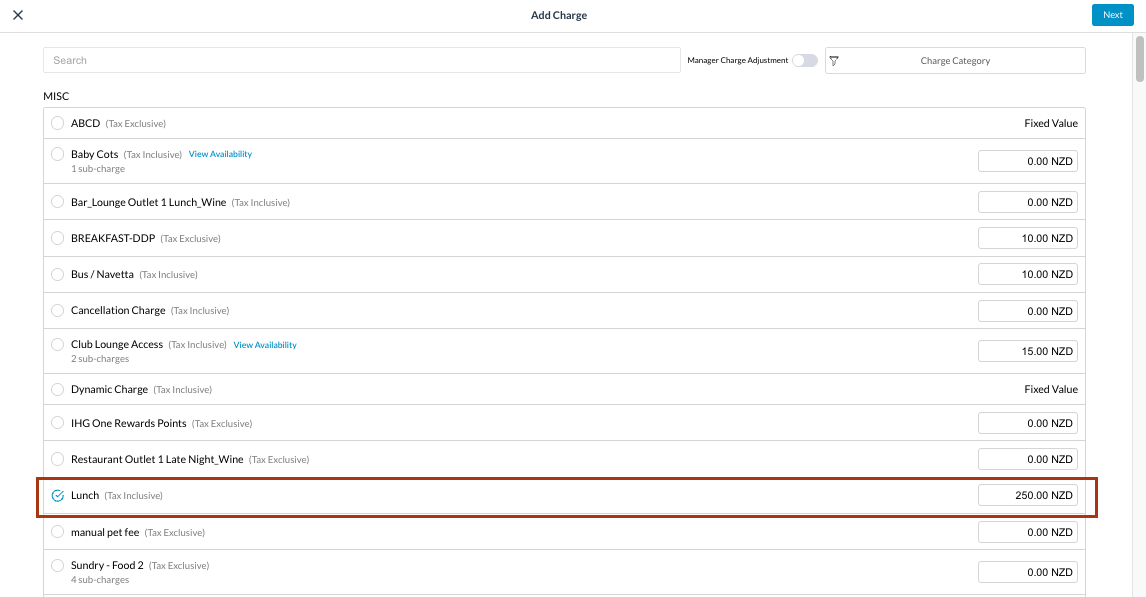
Task: Click Next button
Action: tap(1112, 15)
